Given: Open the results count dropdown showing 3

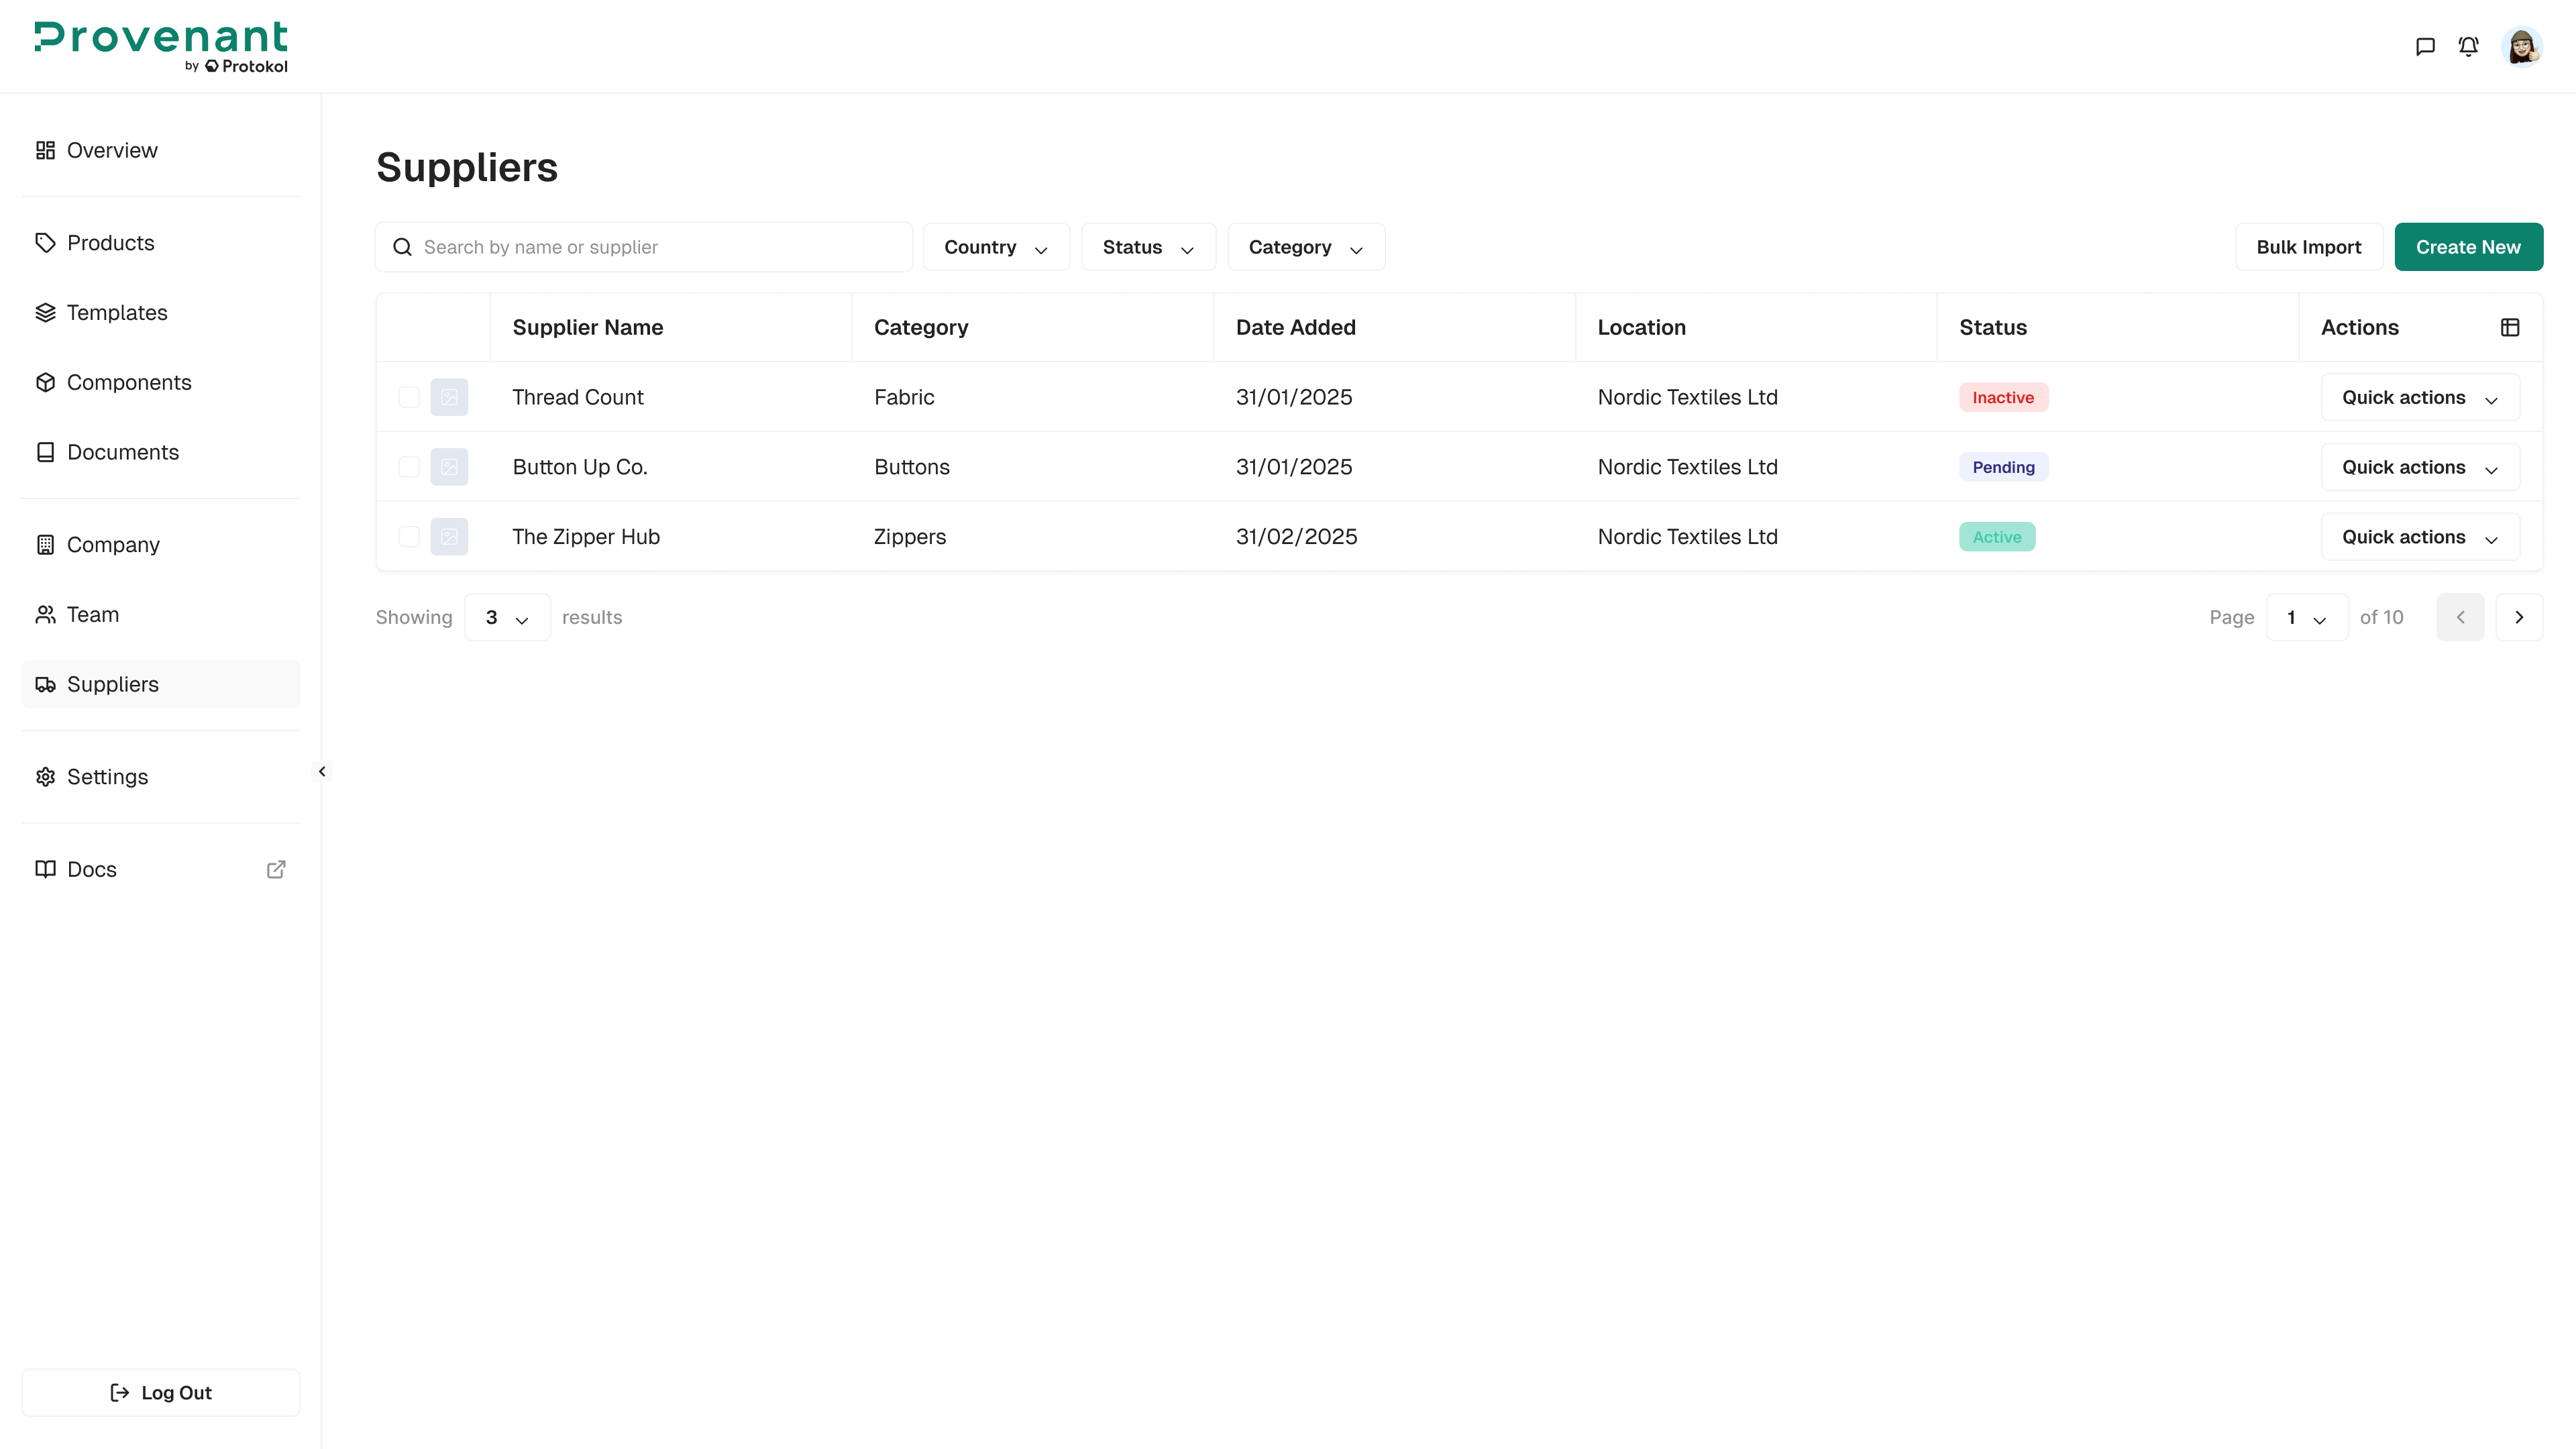Looking at the screenshot, I should tap(506, 617).
